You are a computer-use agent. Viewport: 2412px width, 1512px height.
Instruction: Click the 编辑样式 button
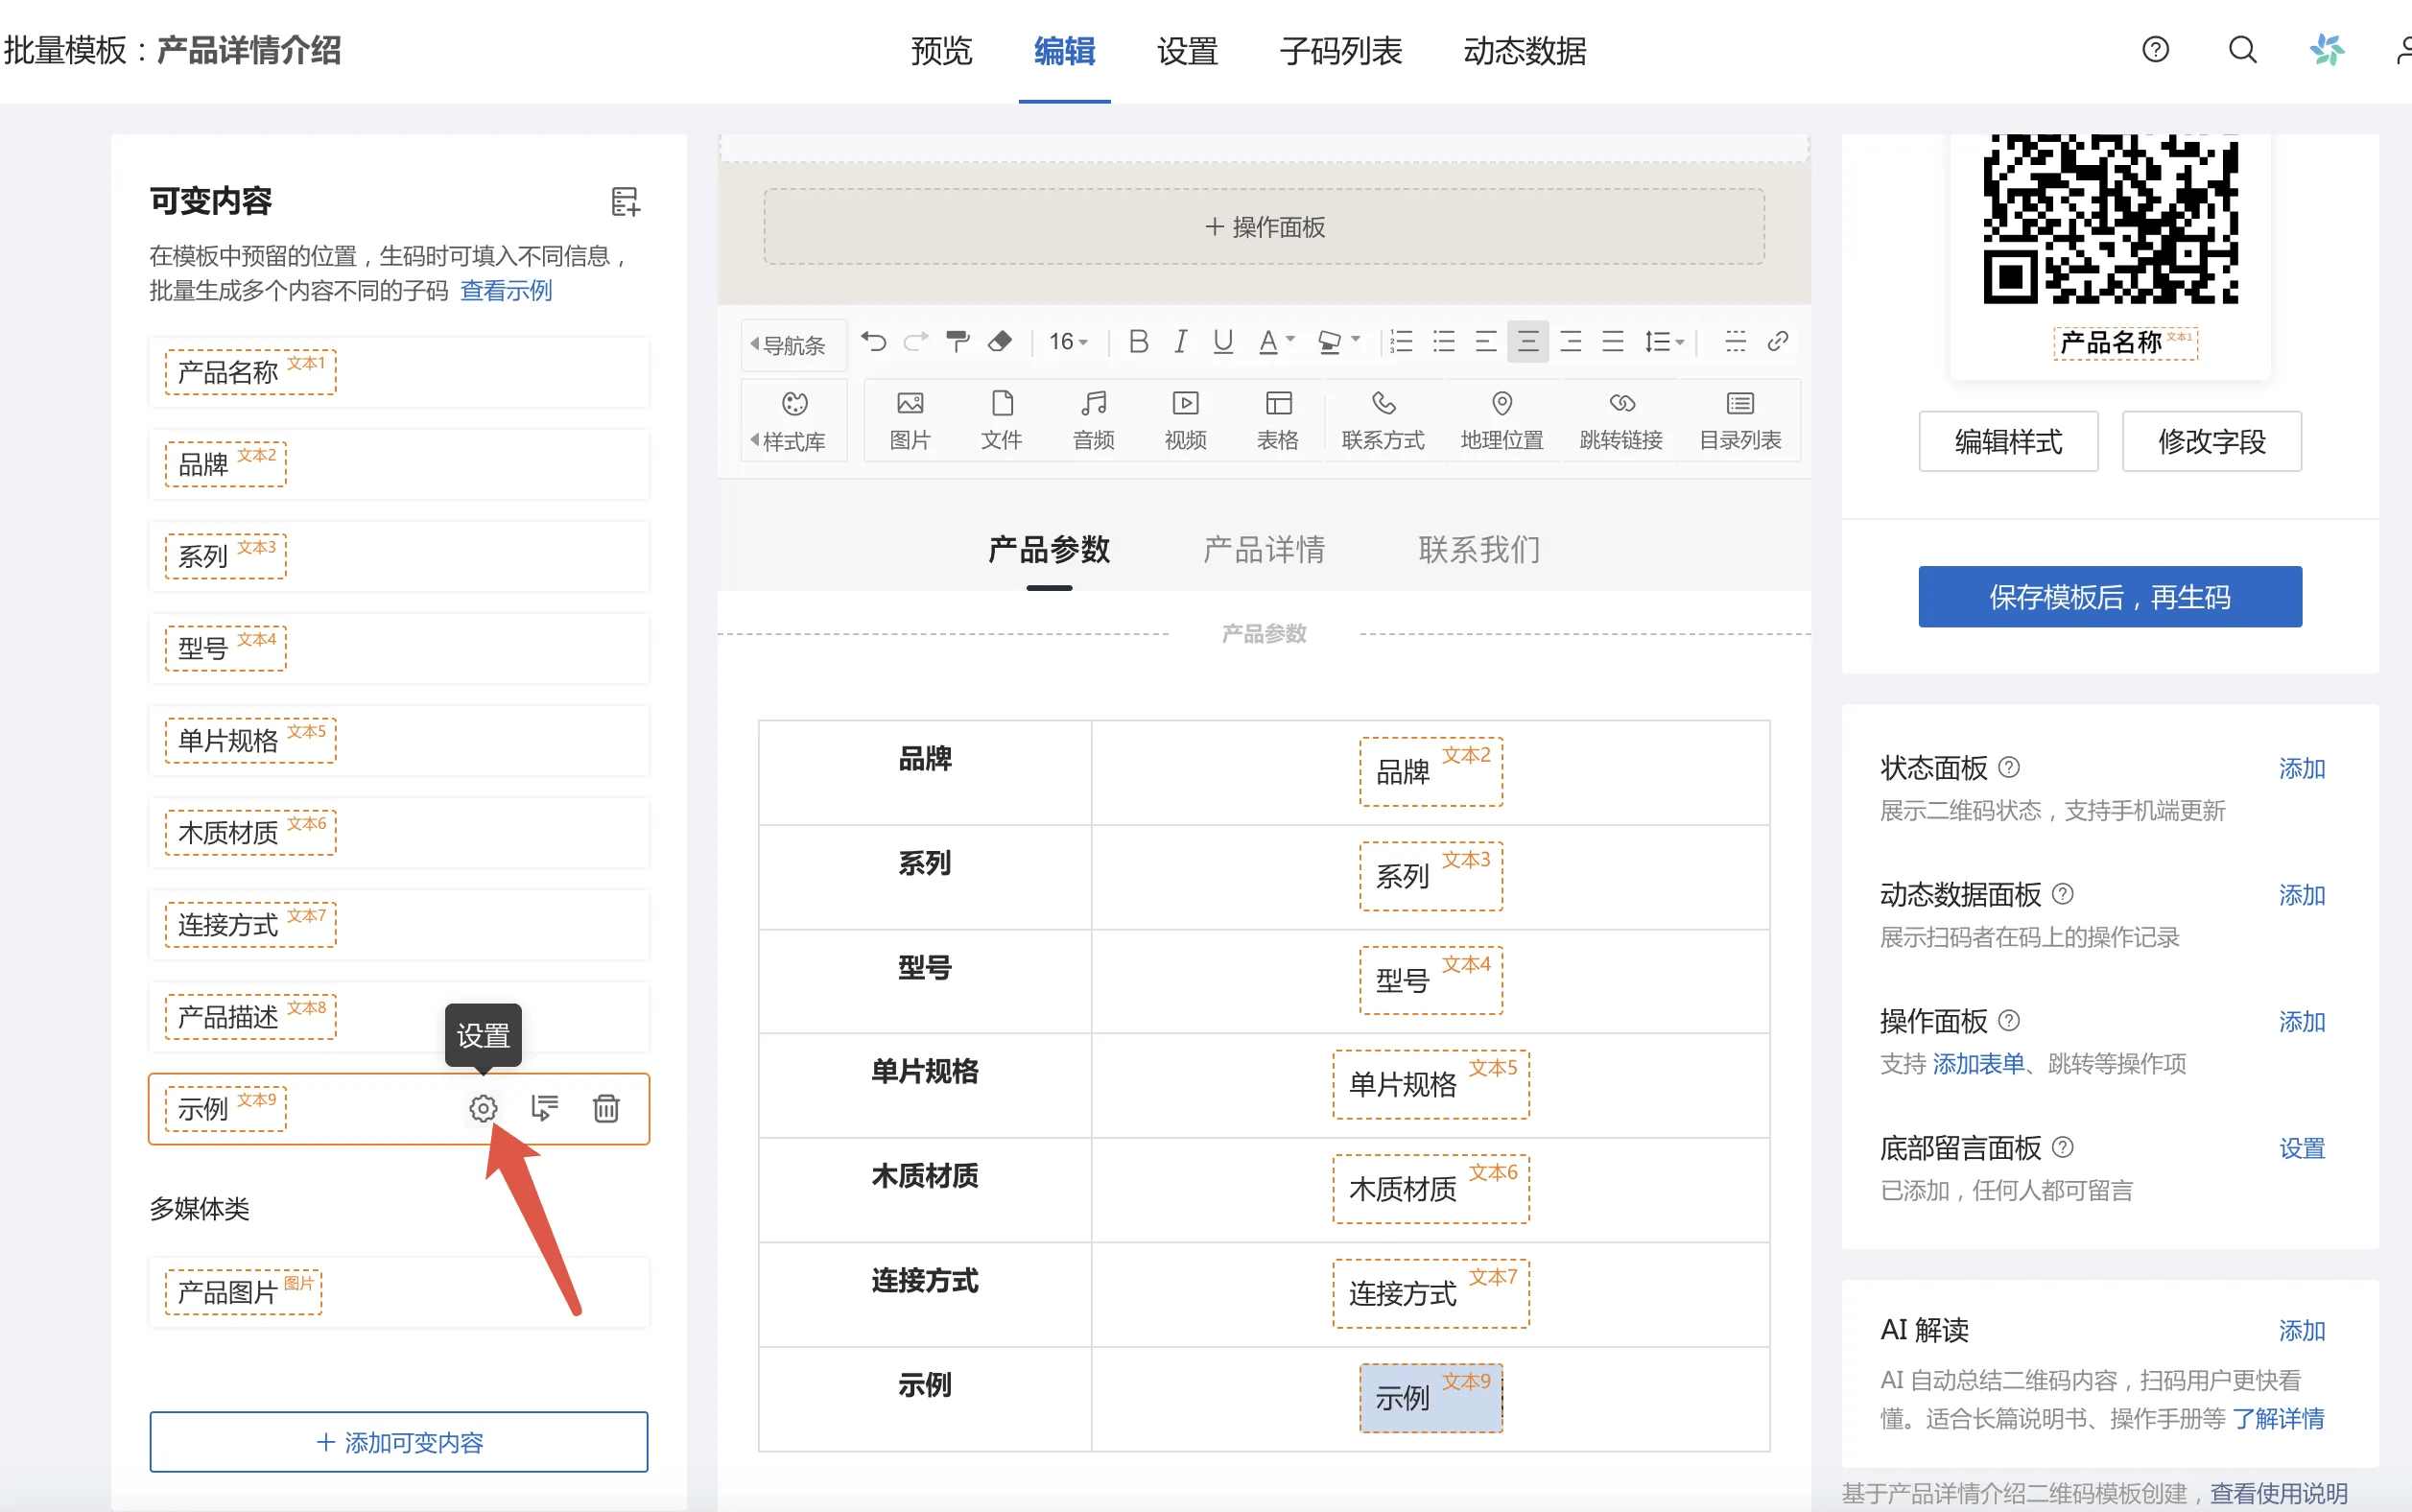click(2008, 441)
